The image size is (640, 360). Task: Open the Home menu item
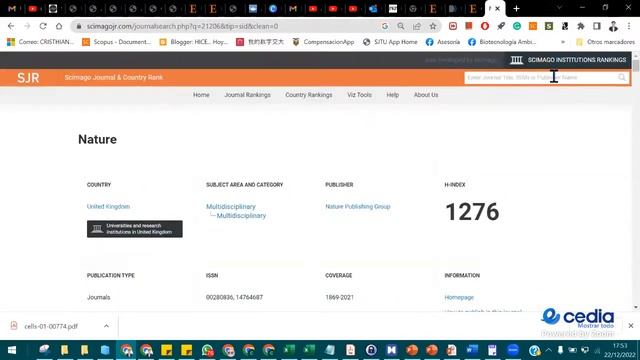[x=201, y=95]
